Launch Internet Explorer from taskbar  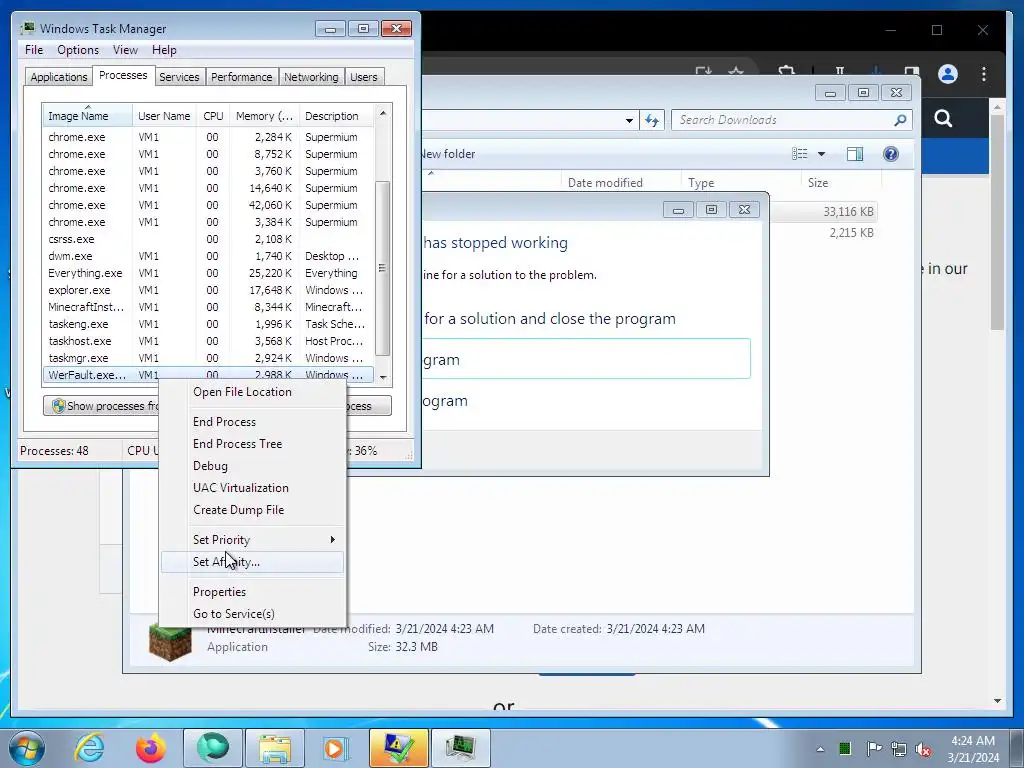point(89,748)
